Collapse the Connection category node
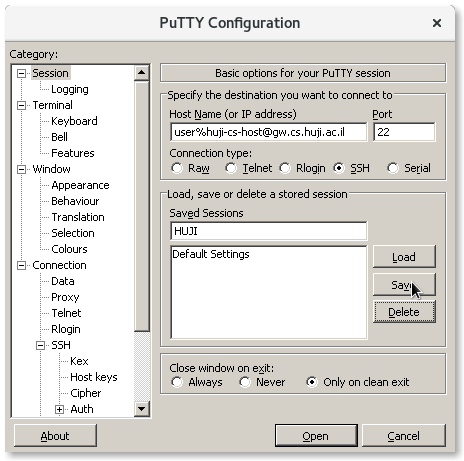Image resolution: width=464 pixels, height=461 pixels. tap(21, 265)
